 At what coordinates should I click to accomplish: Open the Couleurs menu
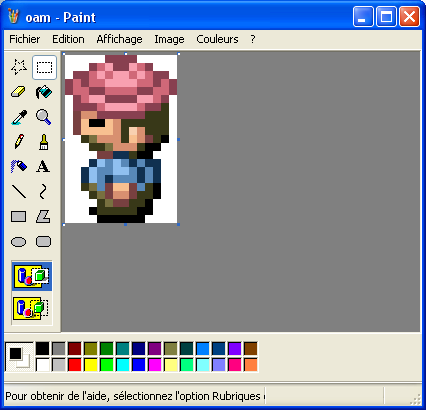[217, 39]
